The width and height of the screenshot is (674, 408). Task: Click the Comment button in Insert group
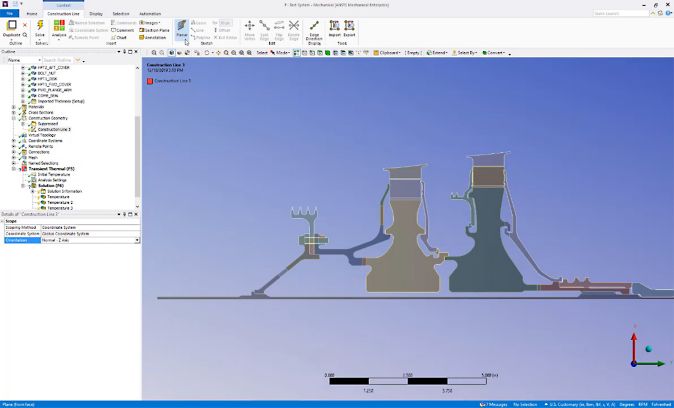[x=123, y=30]
